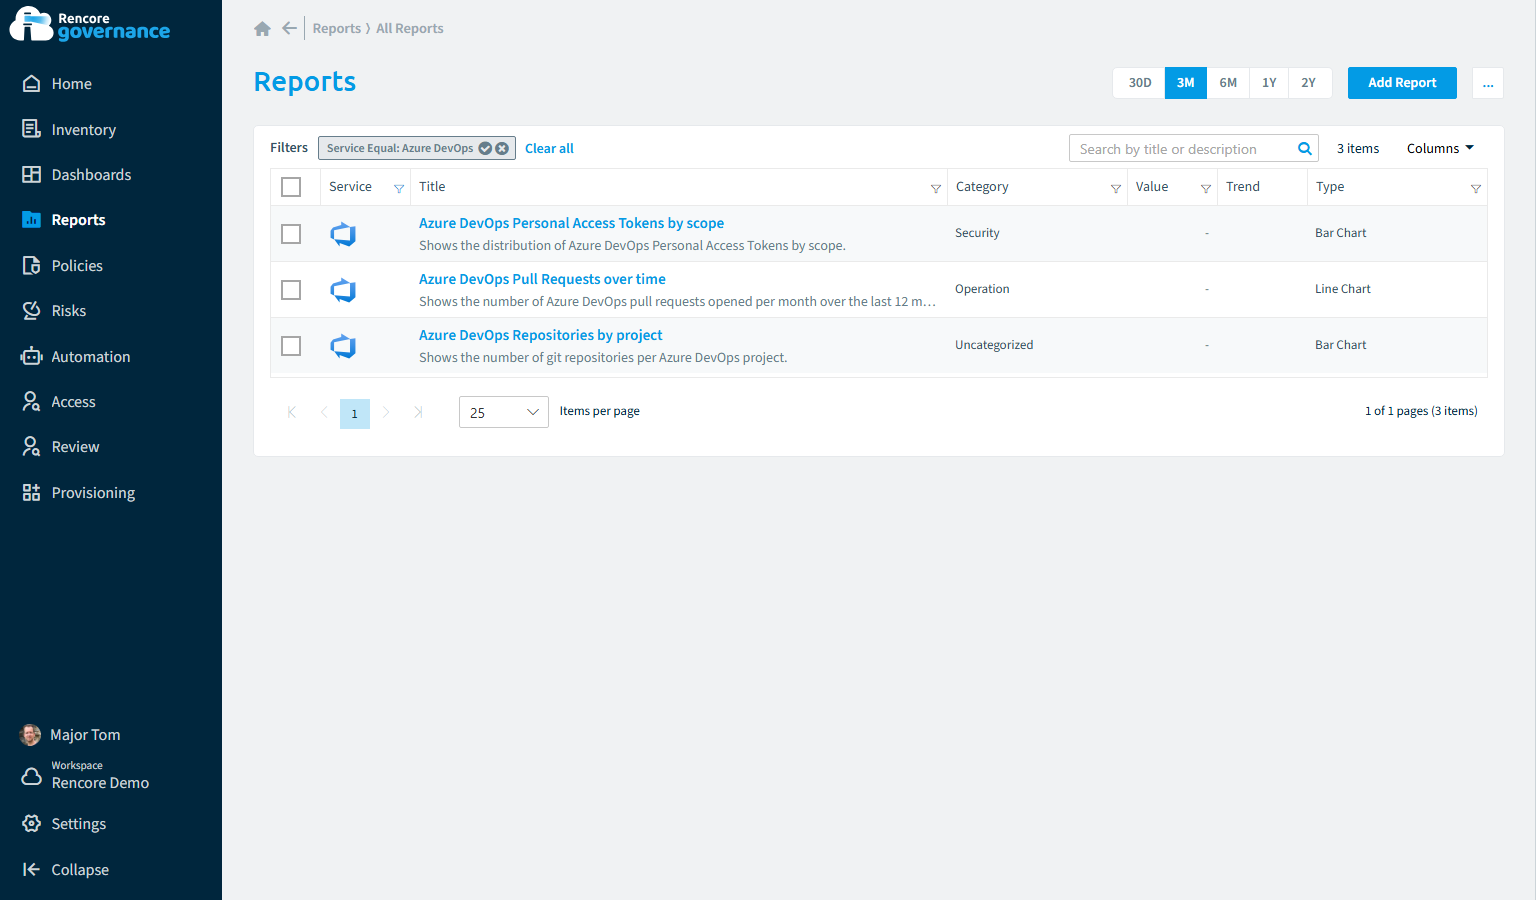This screenshot has height=900, width=1536.
Task: Open the Provisioning sidebar icon
Action: point(32,492)
